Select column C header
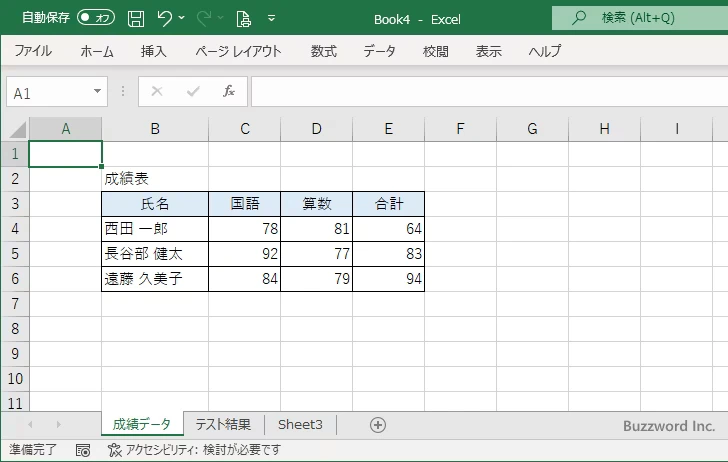 [244, 129]
